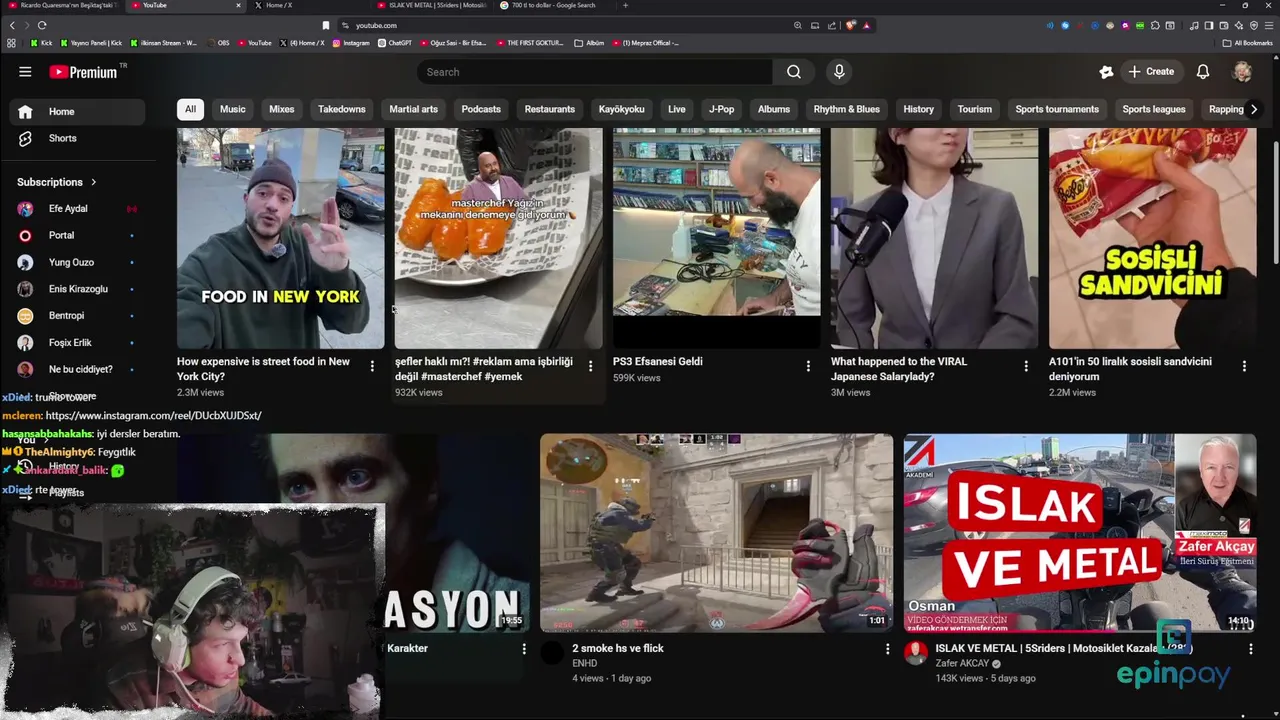The width and height of the screenshot is (1280, 720).
Task: Open Enis Kirazoglu channel in subscriptions
Action: [x=77, y=289]
